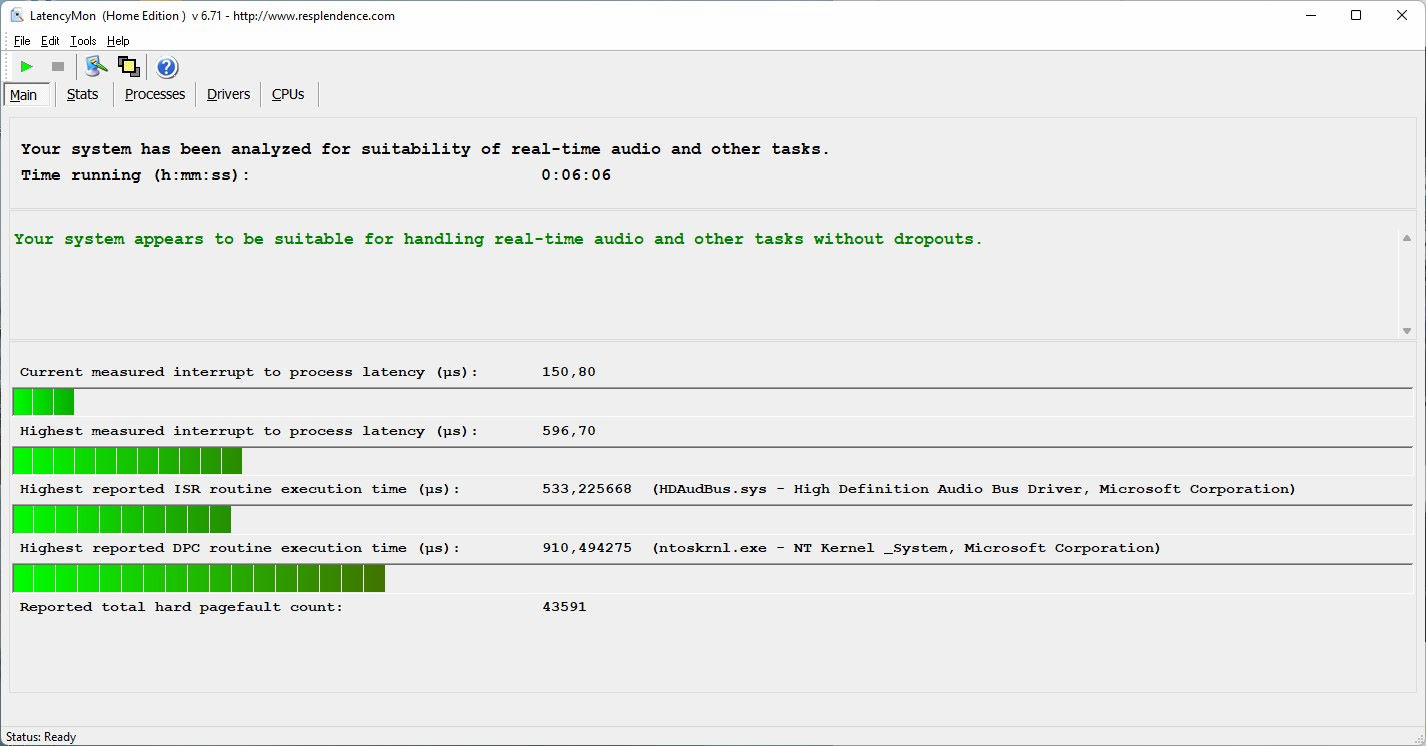Click the overlapping windows toolbar icon
The height and width of the screenshot is (746, 1426).
pos(128,67)
